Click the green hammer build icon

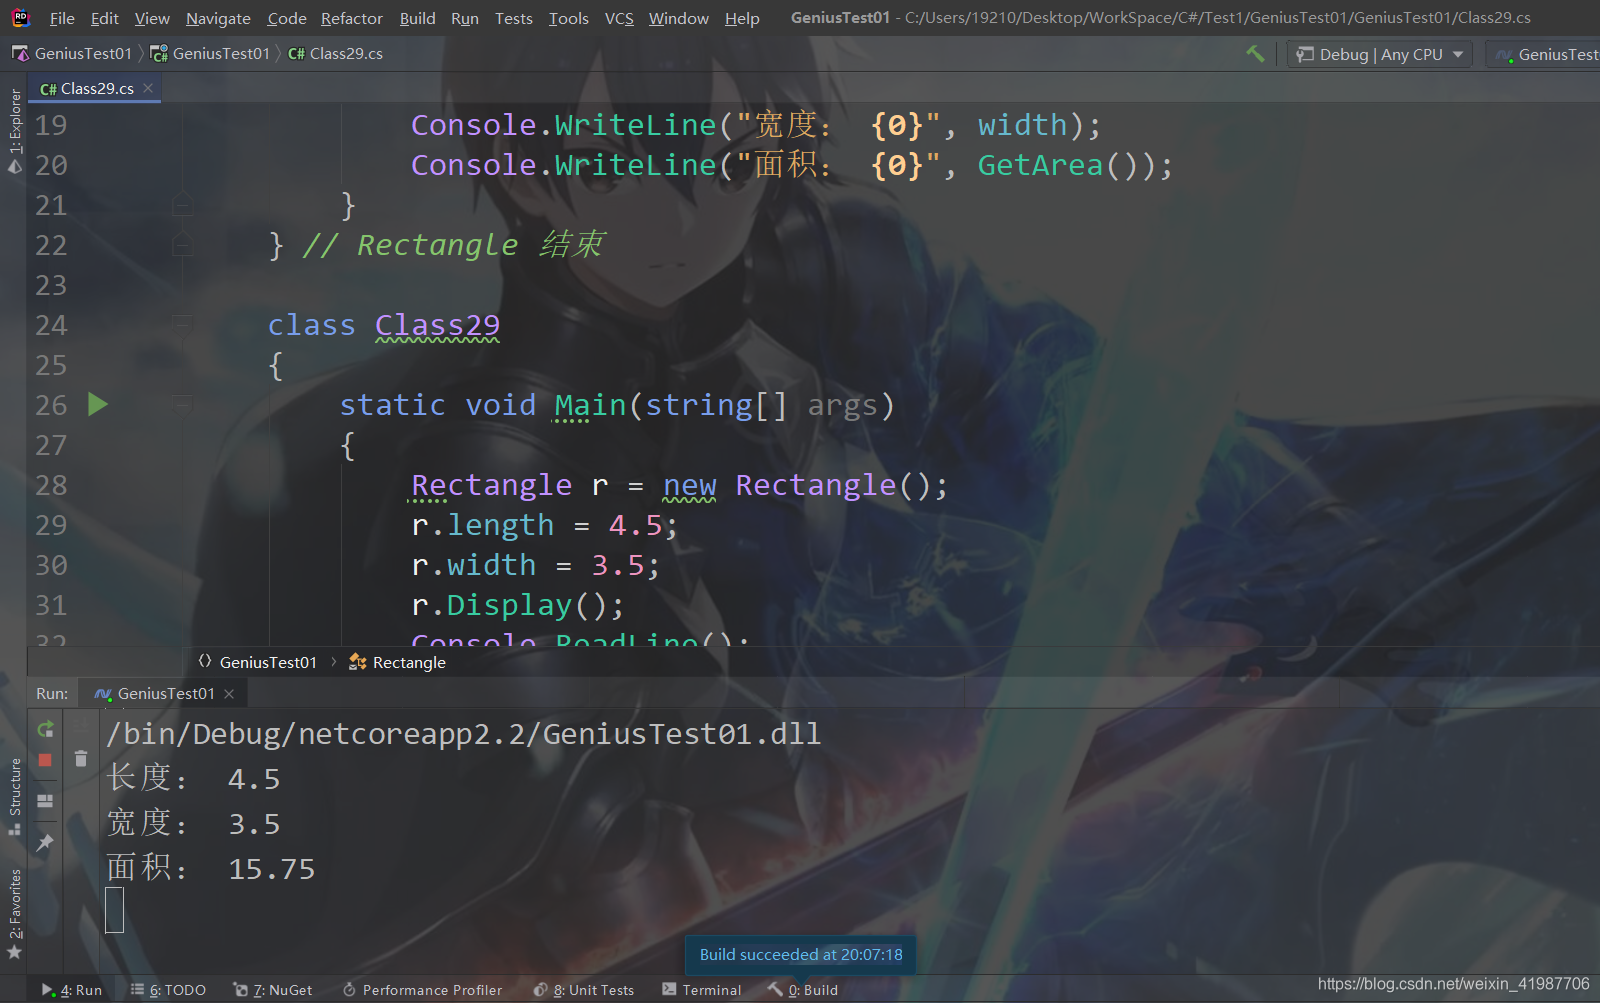pos(1255,54)
